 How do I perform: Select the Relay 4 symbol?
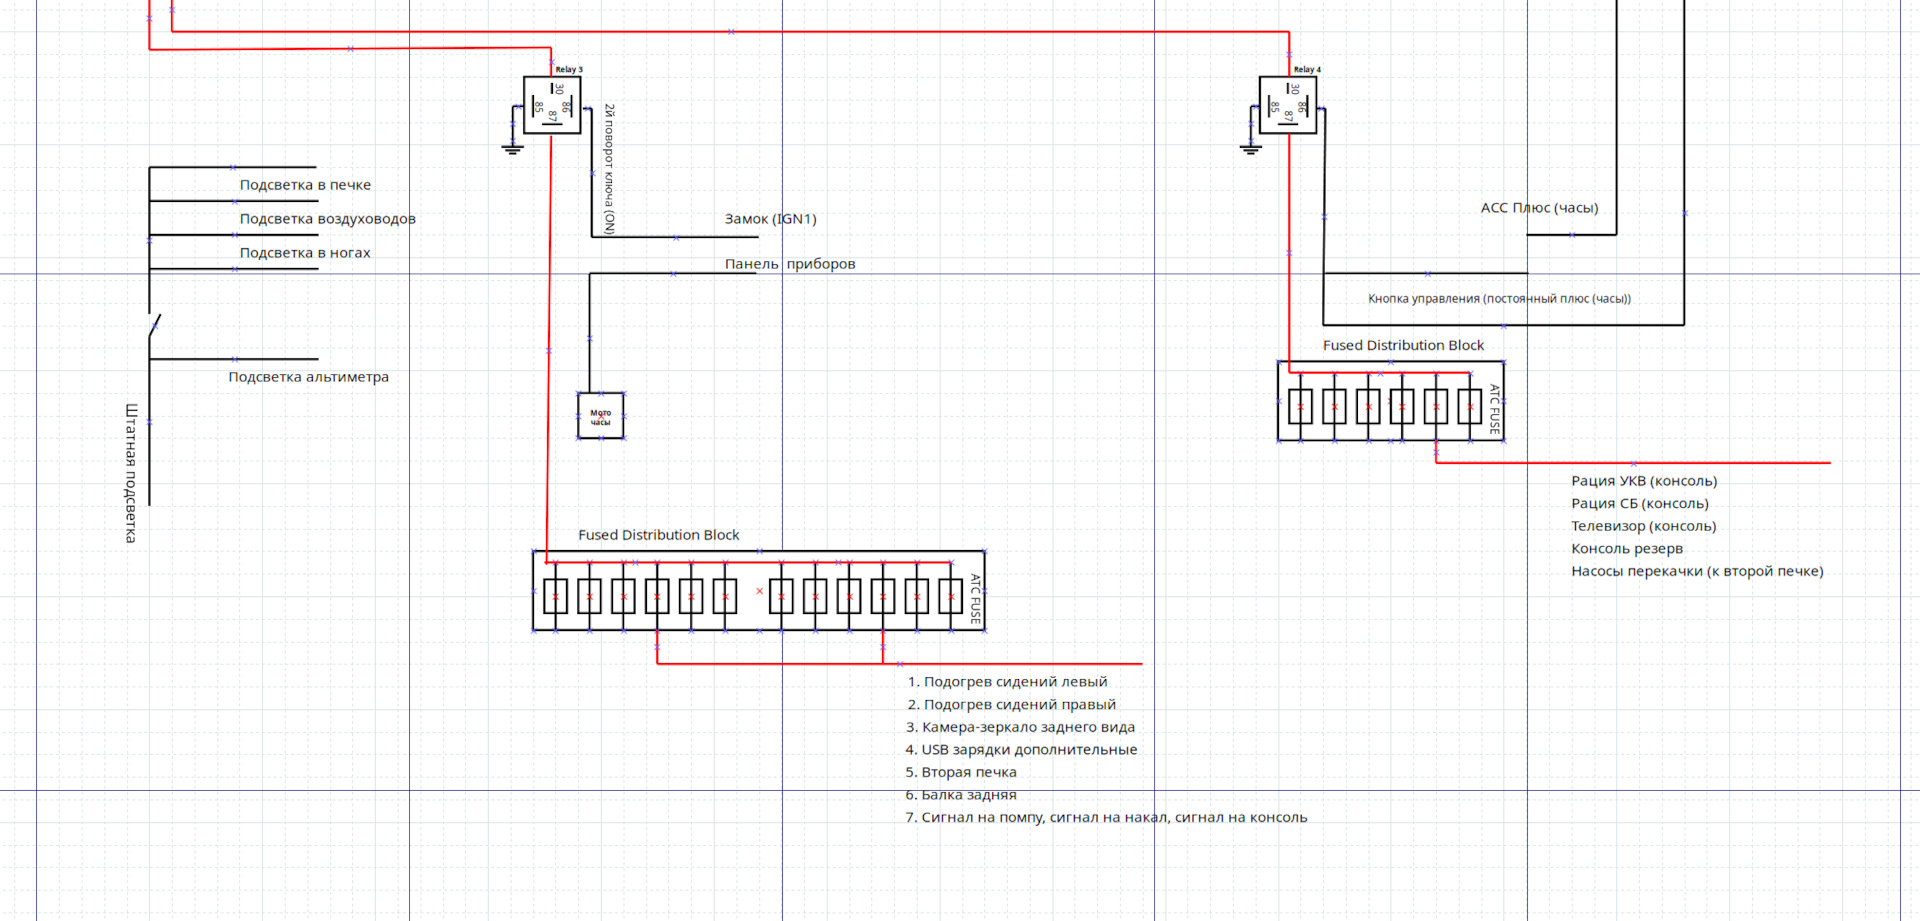click(1288, 105)
